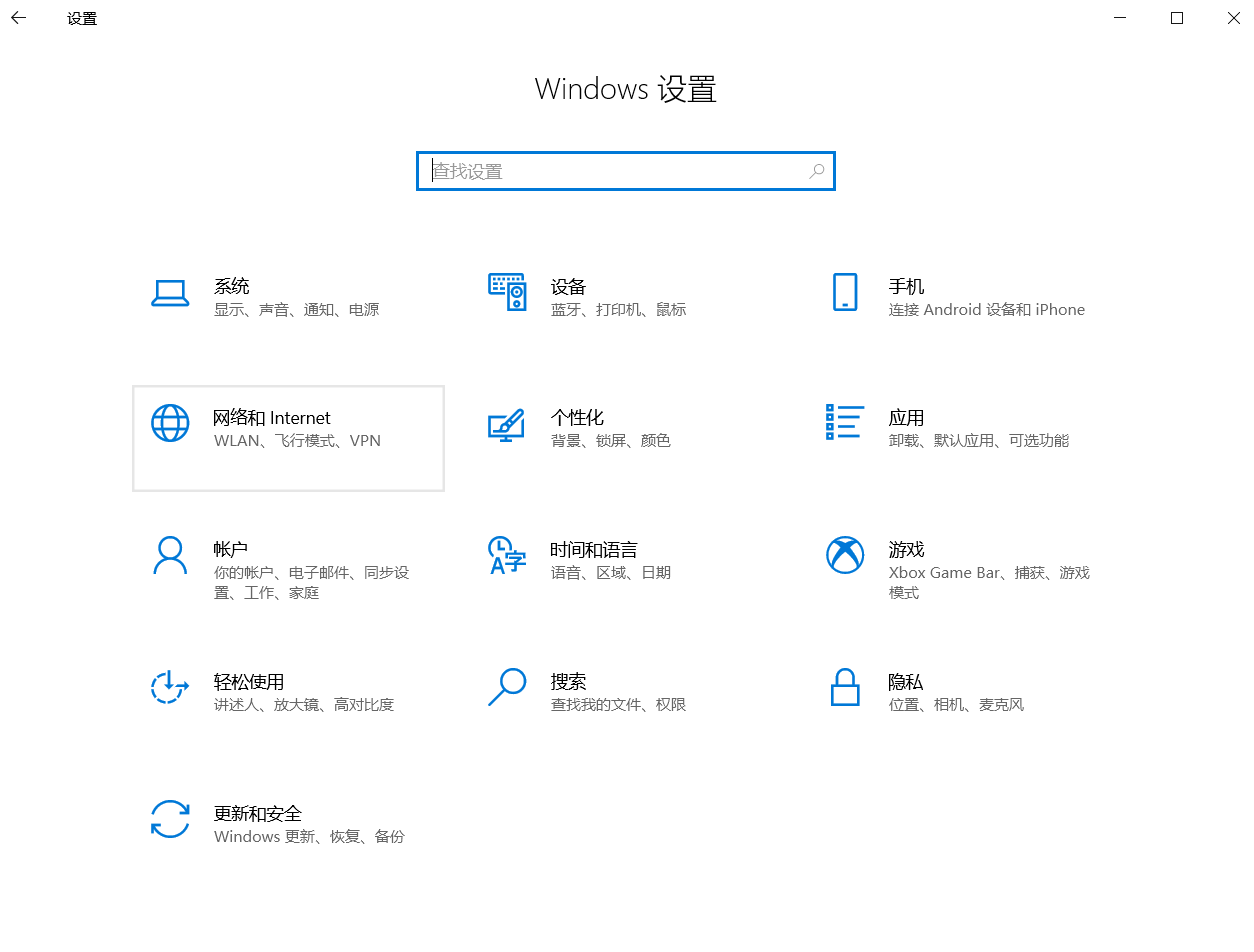
Task: Open 轻松使用 via dashed circle icon
Action: click(170, 687)
